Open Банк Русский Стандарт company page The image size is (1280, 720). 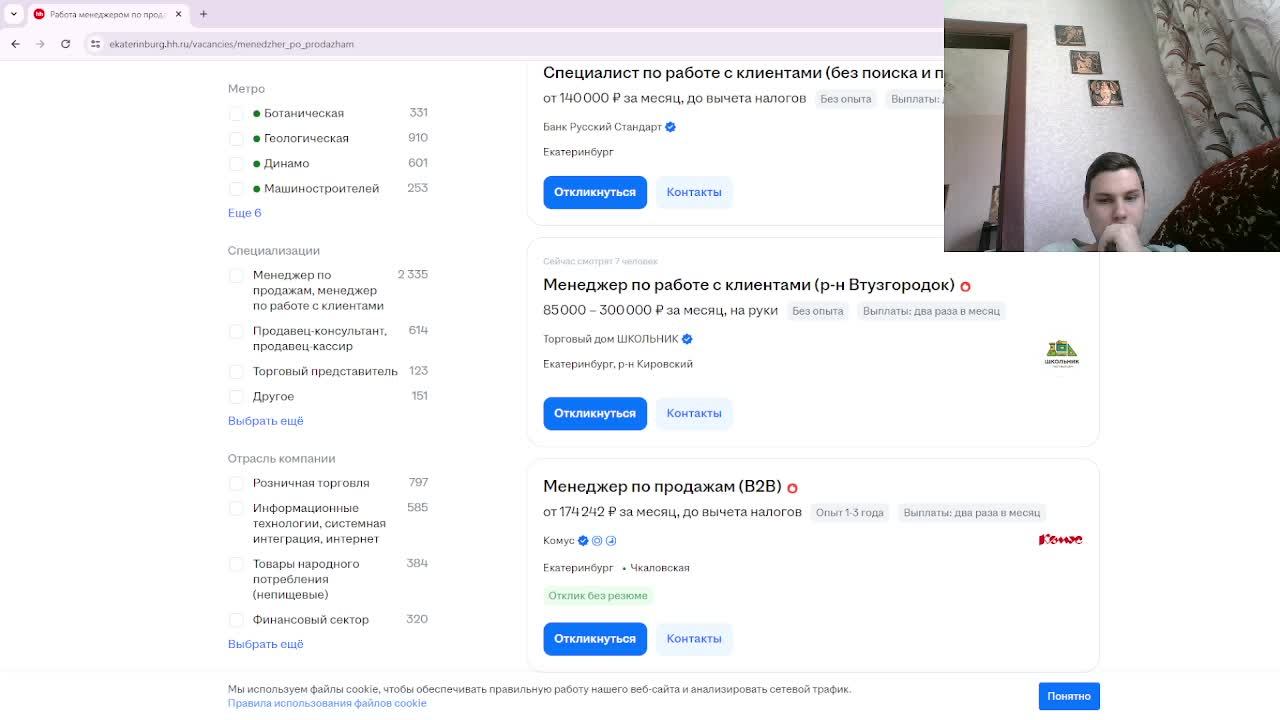point(602,127)
